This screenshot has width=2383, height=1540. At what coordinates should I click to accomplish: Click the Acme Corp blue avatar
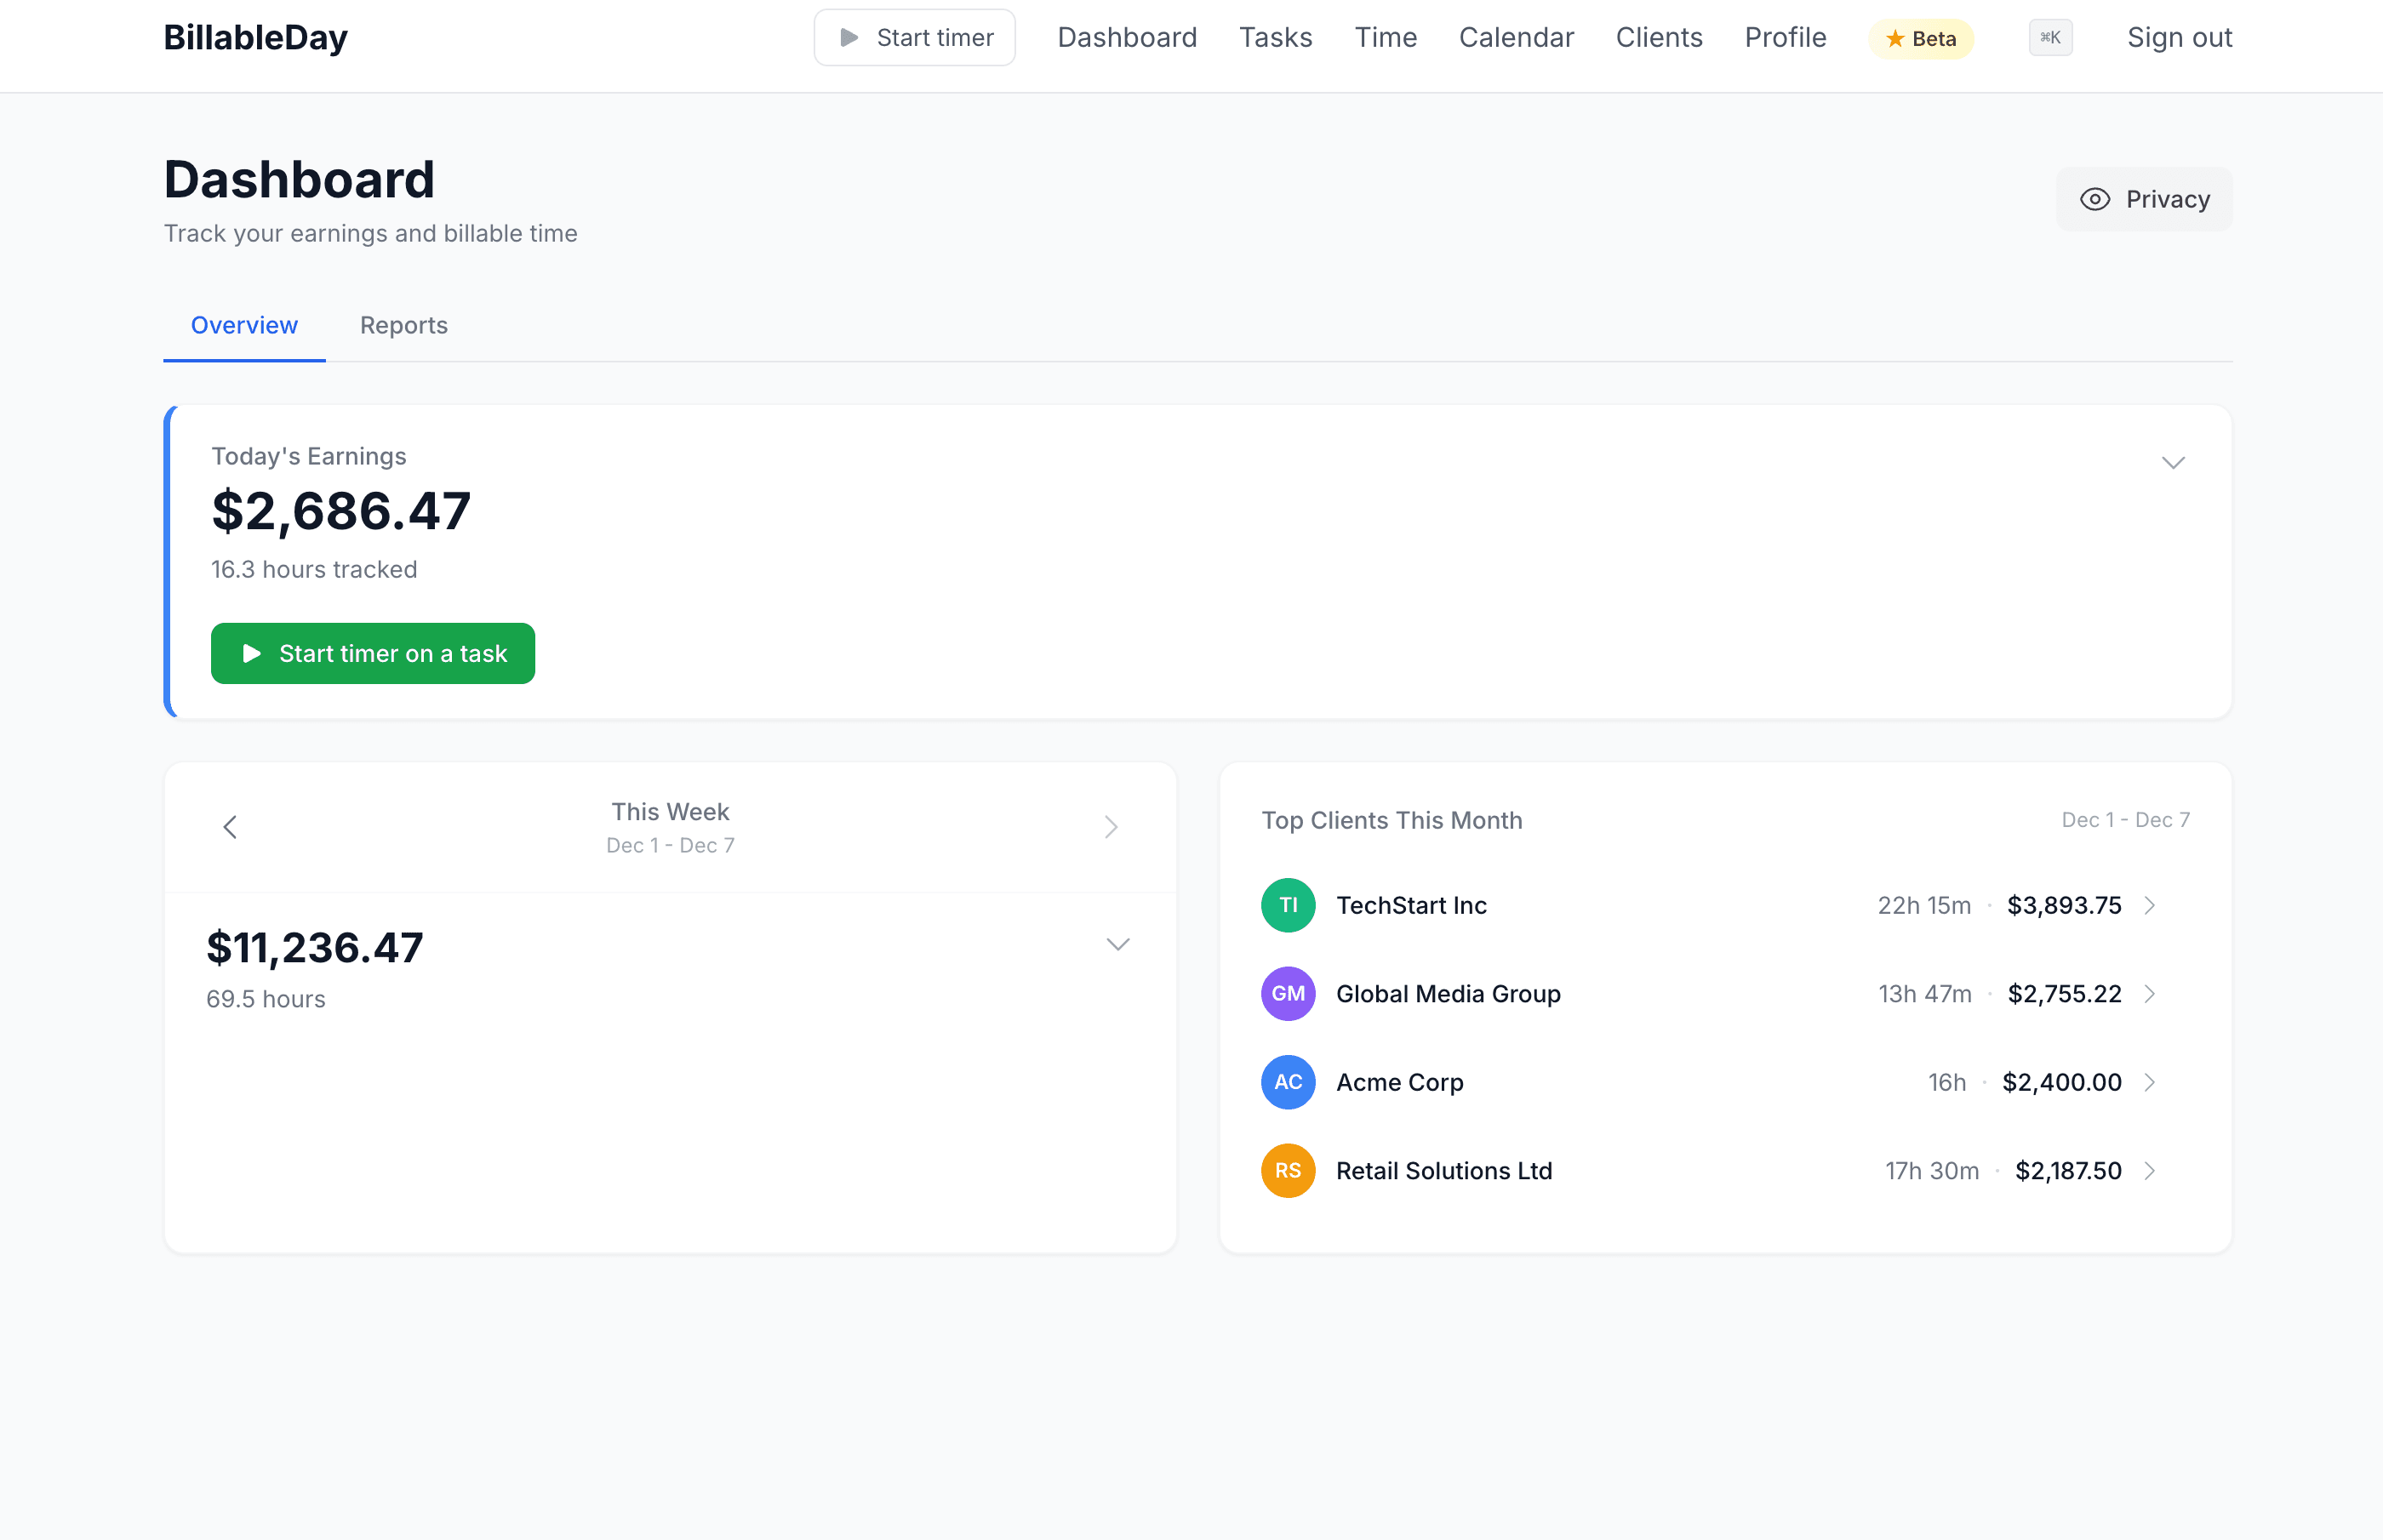(x=1288, y=1081)
